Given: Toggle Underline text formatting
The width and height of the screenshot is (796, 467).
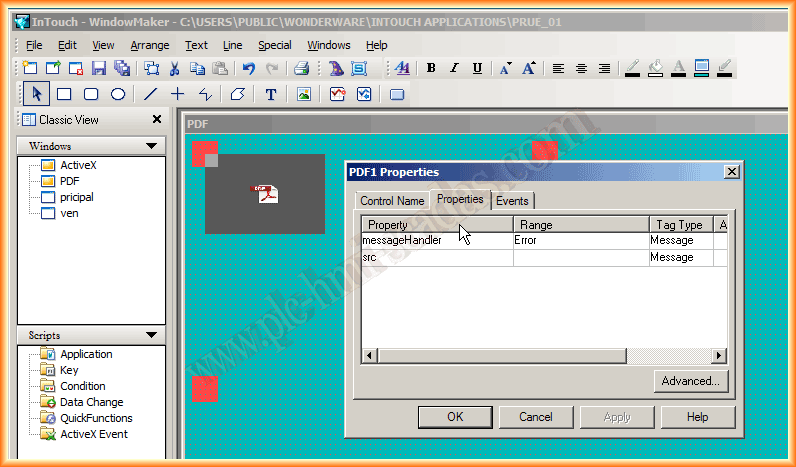Looking at the screenshot, I should (x=477, y=68).
